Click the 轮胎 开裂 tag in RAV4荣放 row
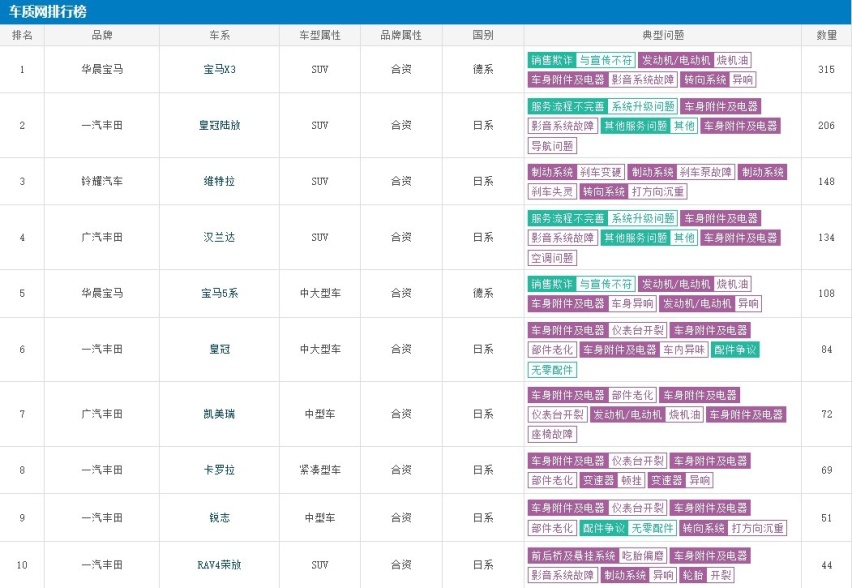This screenshot has height=588, width=852. tap(707, 575)
